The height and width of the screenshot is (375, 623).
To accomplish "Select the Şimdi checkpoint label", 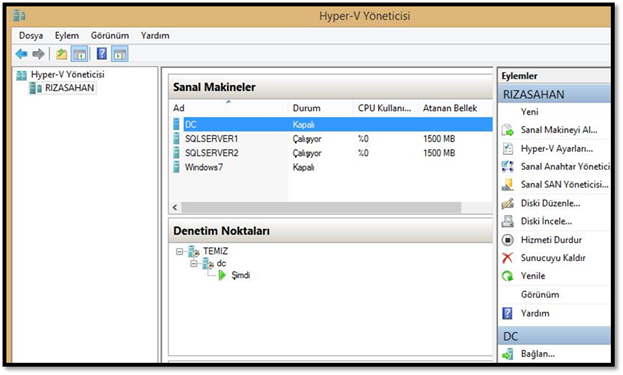I will click(241, 275).
